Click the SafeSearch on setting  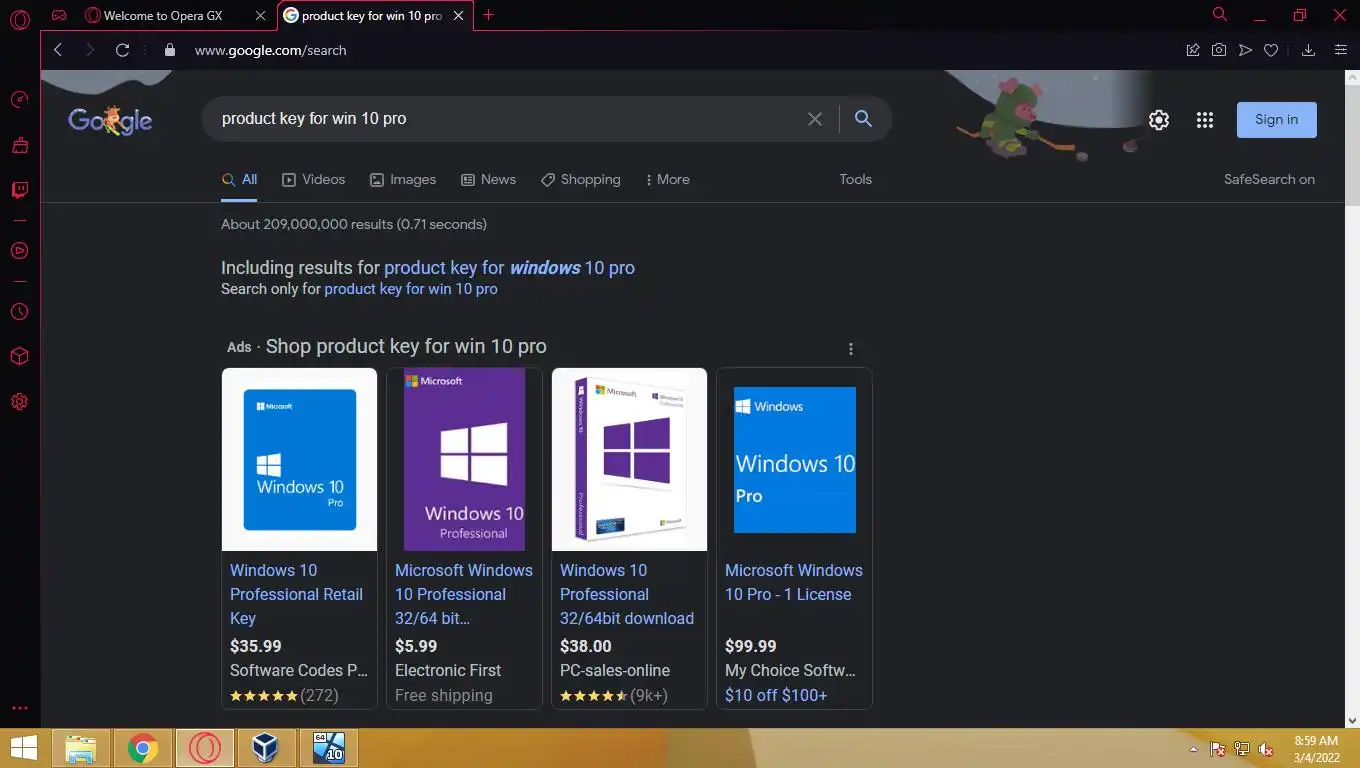1269,180
